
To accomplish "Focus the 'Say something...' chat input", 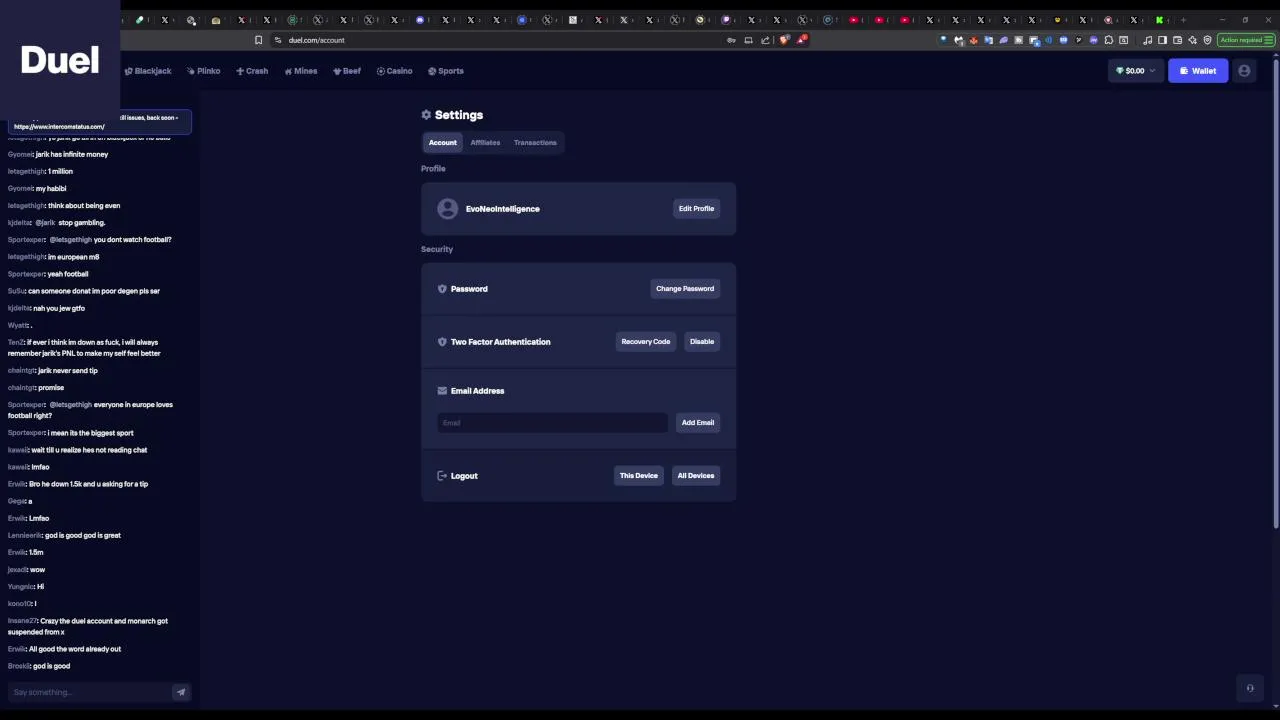I will point(90,692).
